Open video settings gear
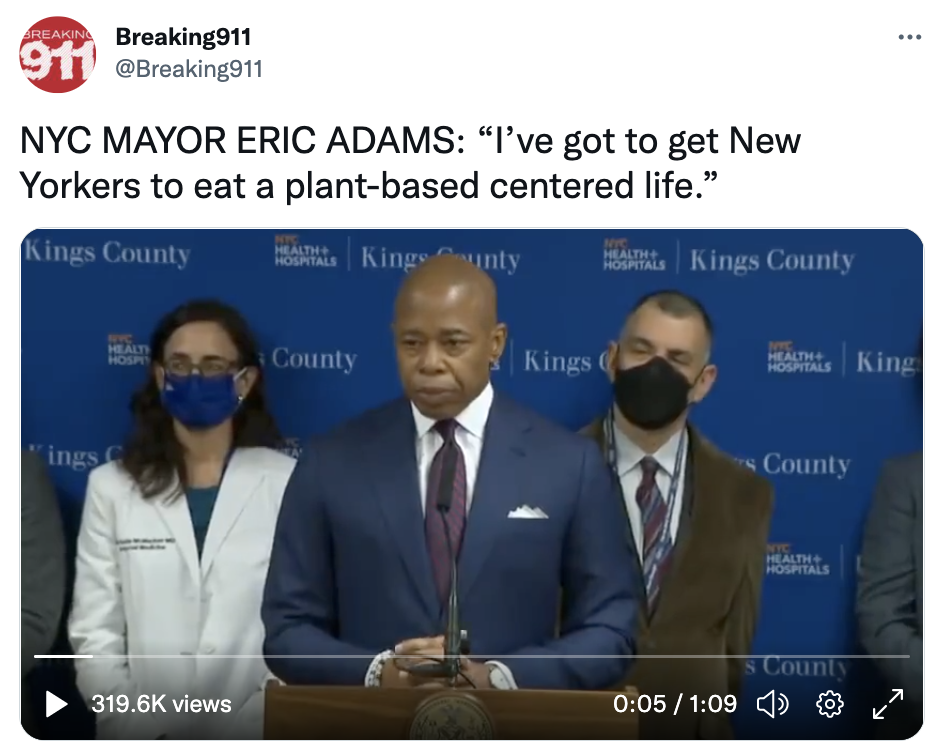 [830, 705]
